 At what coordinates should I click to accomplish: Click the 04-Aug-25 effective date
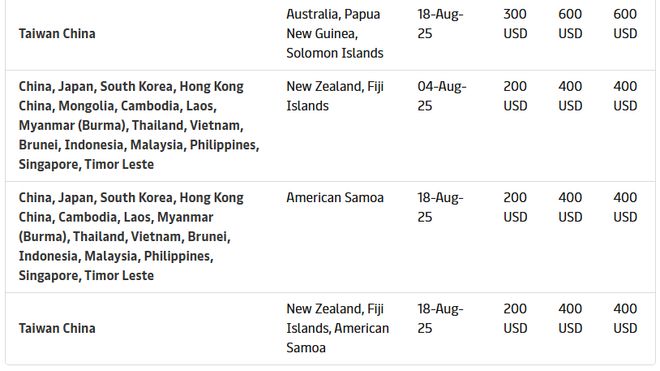tap(442, 96)
